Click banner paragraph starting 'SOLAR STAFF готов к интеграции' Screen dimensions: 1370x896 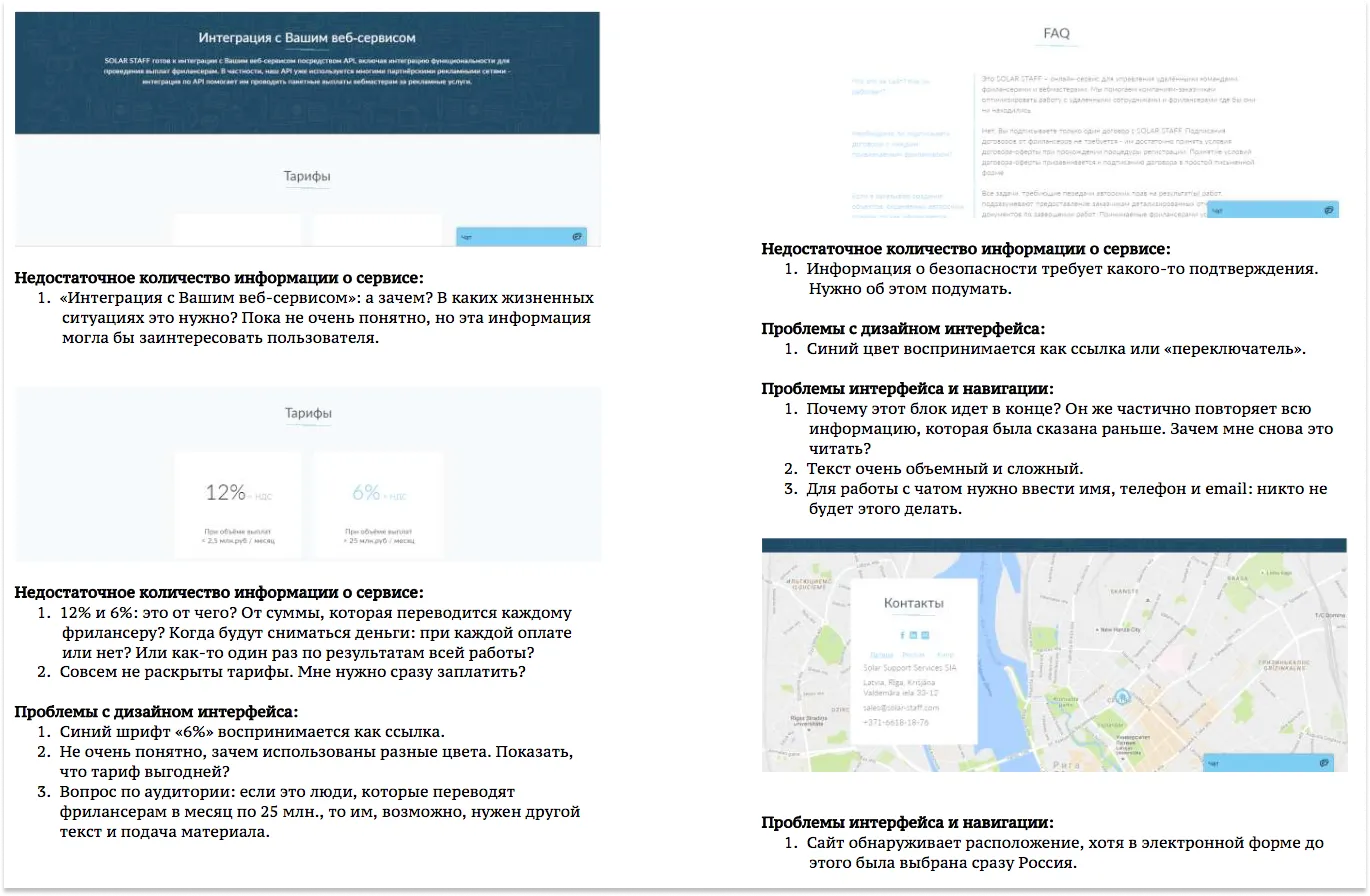(307, 71)
